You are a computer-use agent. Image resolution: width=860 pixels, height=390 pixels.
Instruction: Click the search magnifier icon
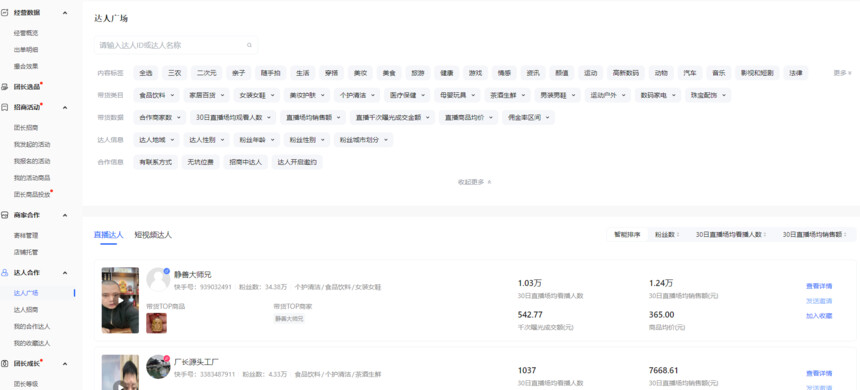(249, 46)
